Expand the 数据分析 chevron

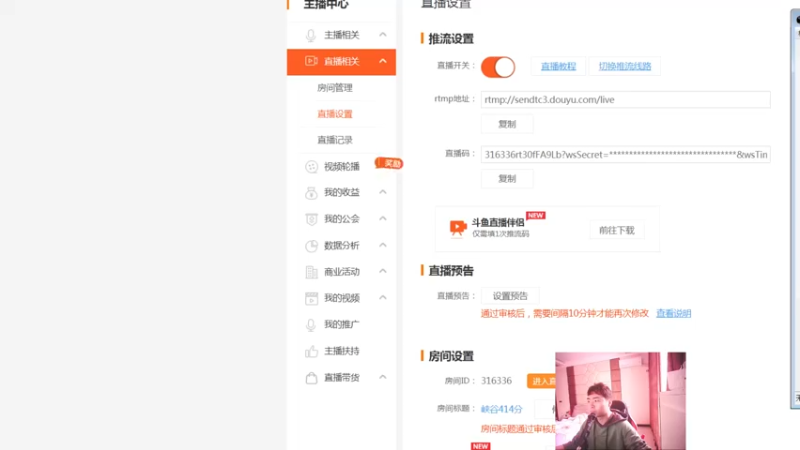point(383,245)
